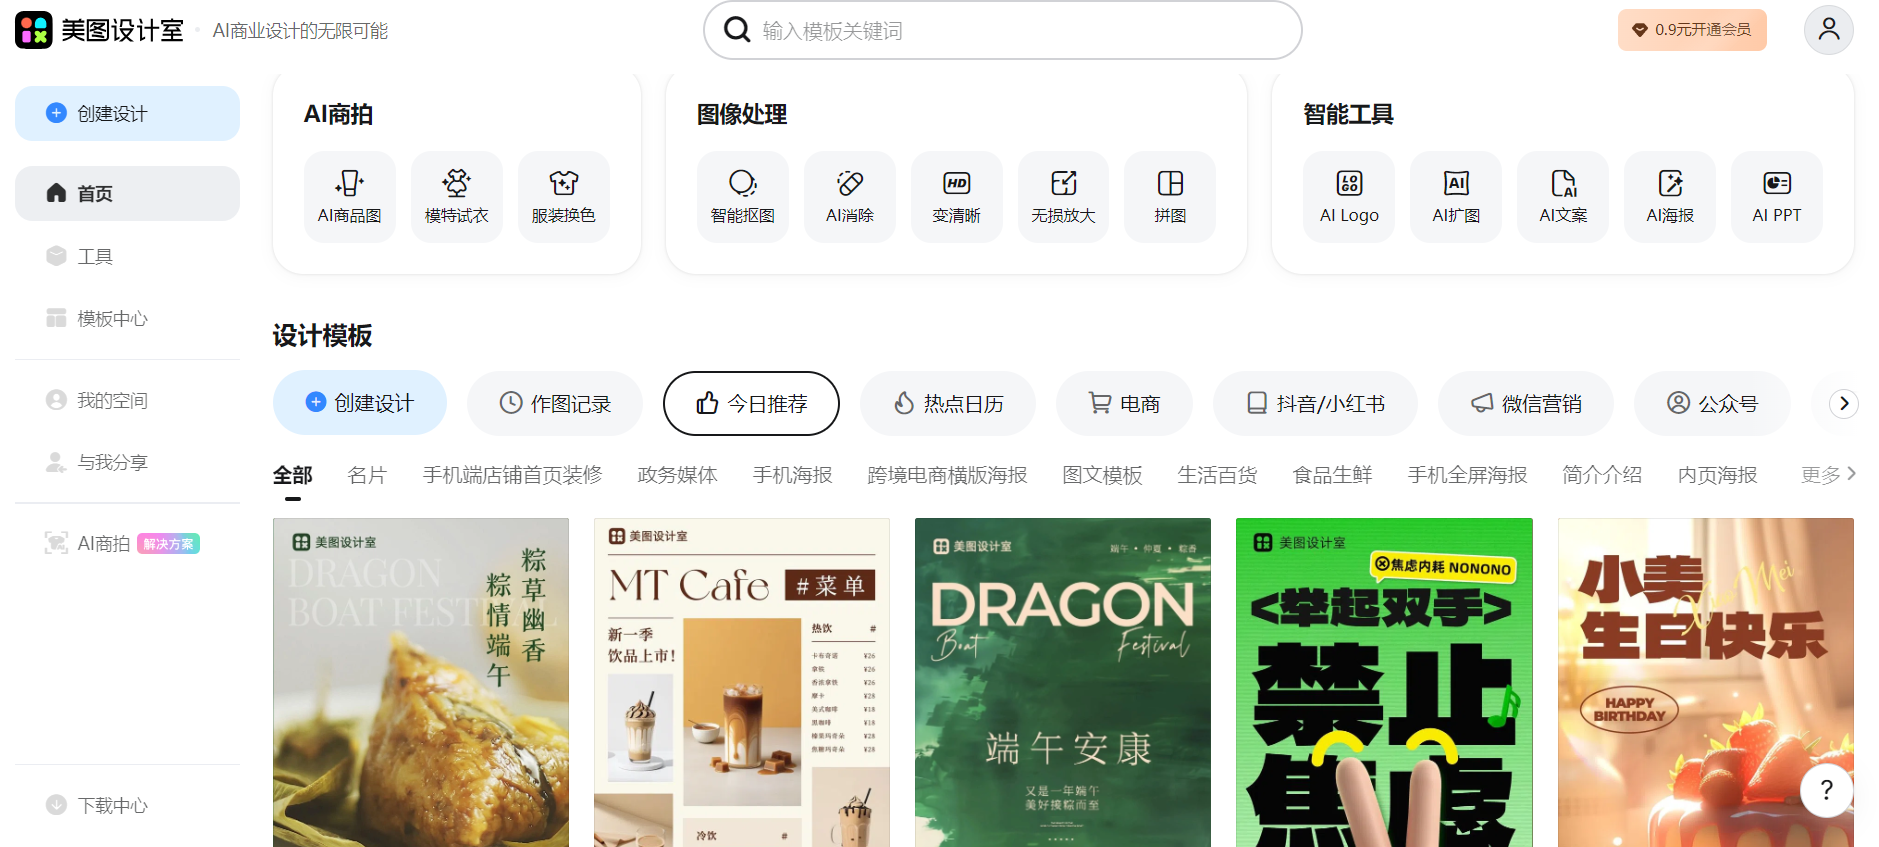
Task: Go to 模板中心 in sidebar
Action: pyautogui.click(x=112, y=318)
